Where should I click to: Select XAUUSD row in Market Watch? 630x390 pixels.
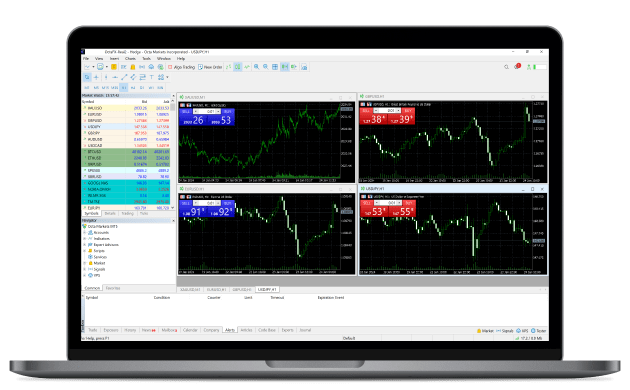(x=126, y=108)
